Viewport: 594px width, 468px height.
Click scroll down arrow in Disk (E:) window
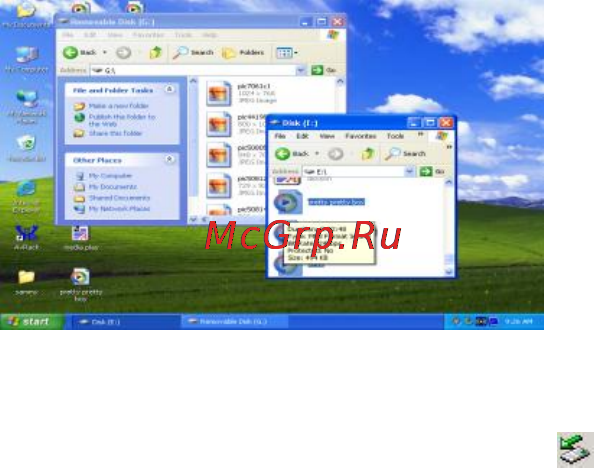(449, 272)
